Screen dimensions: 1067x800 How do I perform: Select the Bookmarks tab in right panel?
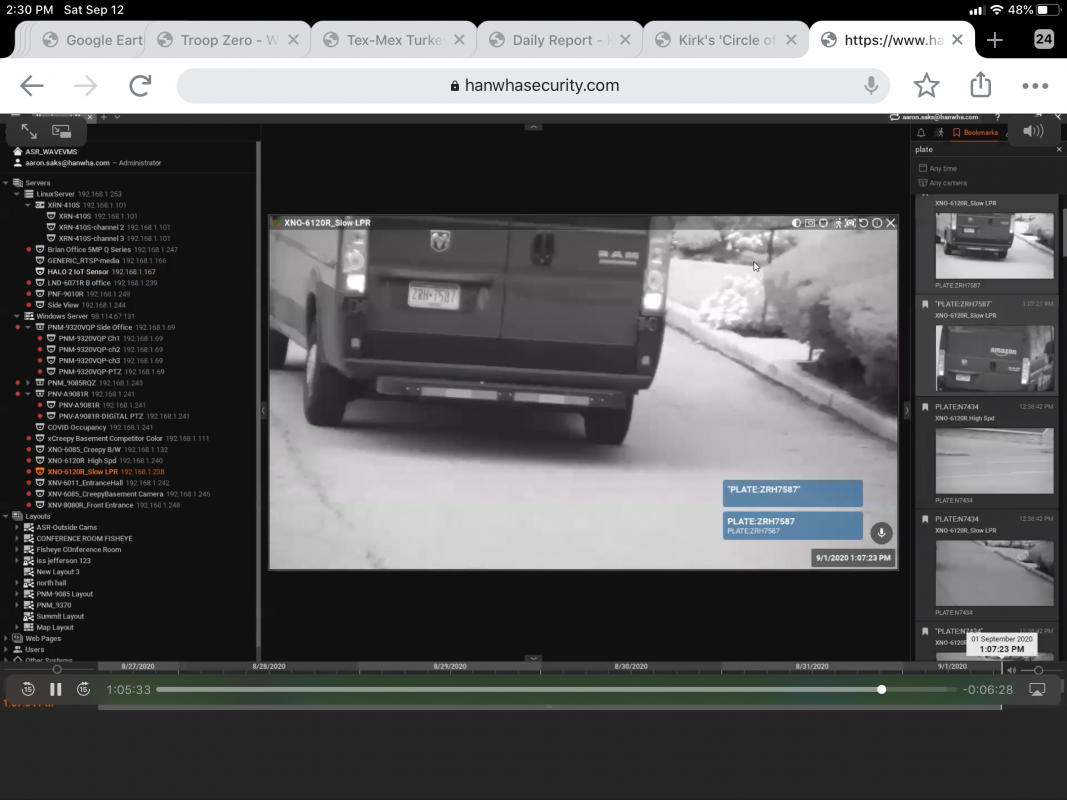pyautogui.click(x=975, y=133)
